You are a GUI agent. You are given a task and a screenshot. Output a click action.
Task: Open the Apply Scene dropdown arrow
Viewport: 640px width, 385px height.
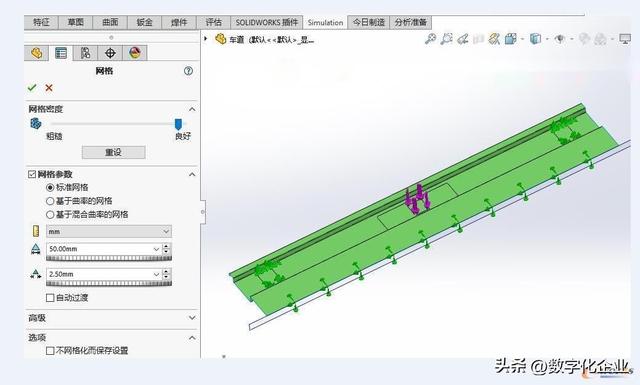(612, 39)
